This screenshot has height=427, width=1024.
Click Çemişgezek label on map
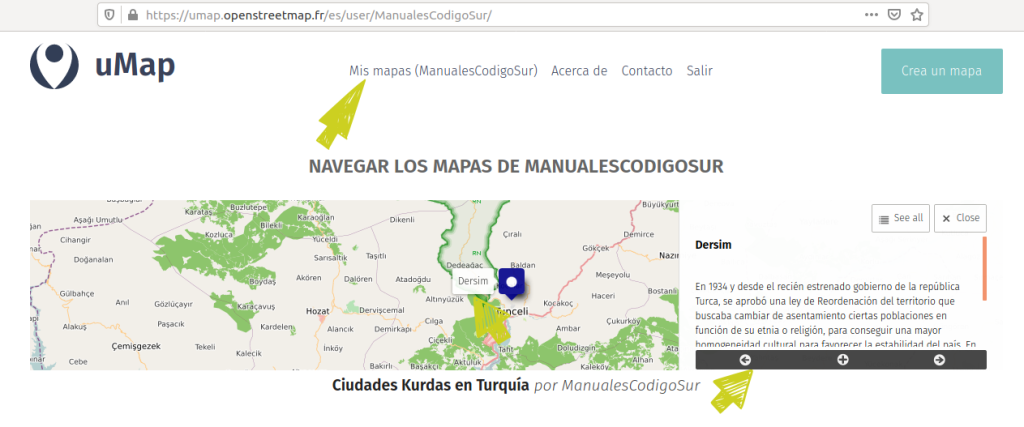(135, 345)
